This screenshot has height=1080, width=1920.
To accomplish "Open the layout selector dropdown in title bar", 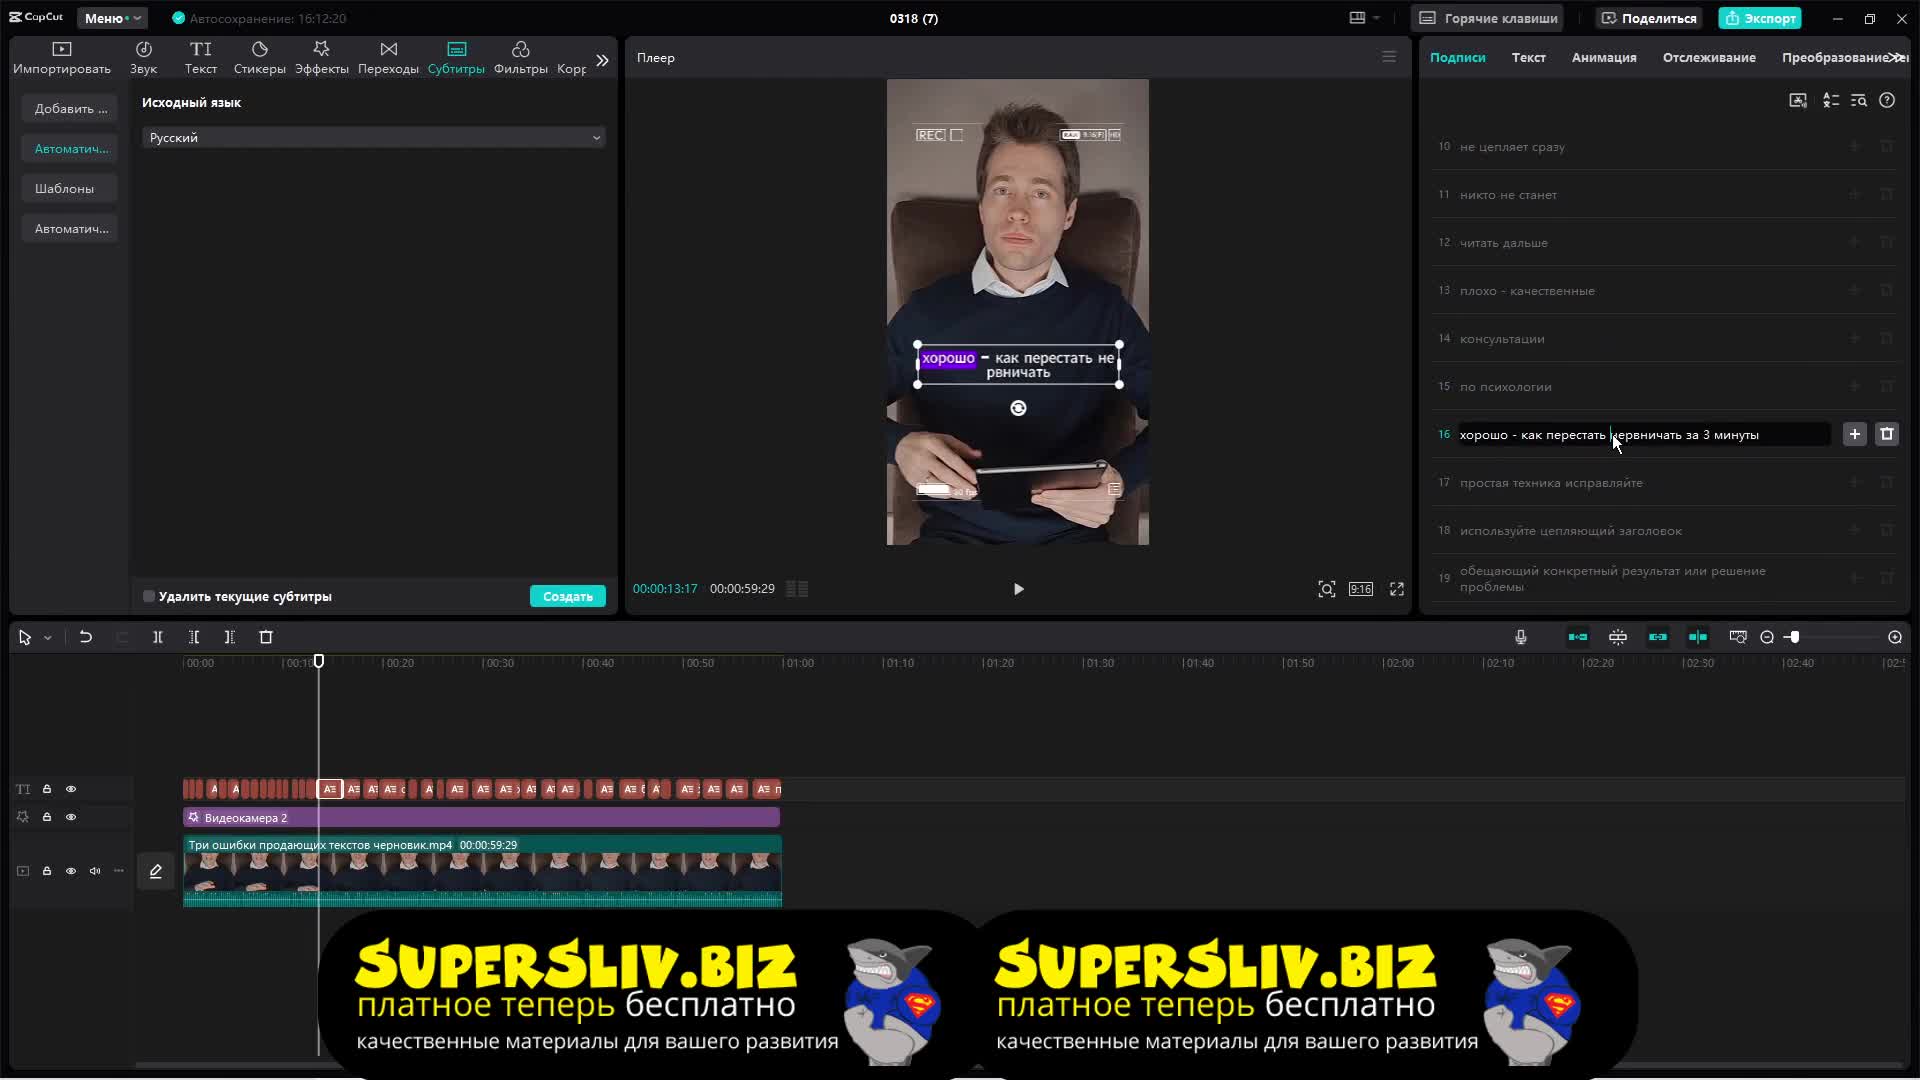I will (1364, 18).
